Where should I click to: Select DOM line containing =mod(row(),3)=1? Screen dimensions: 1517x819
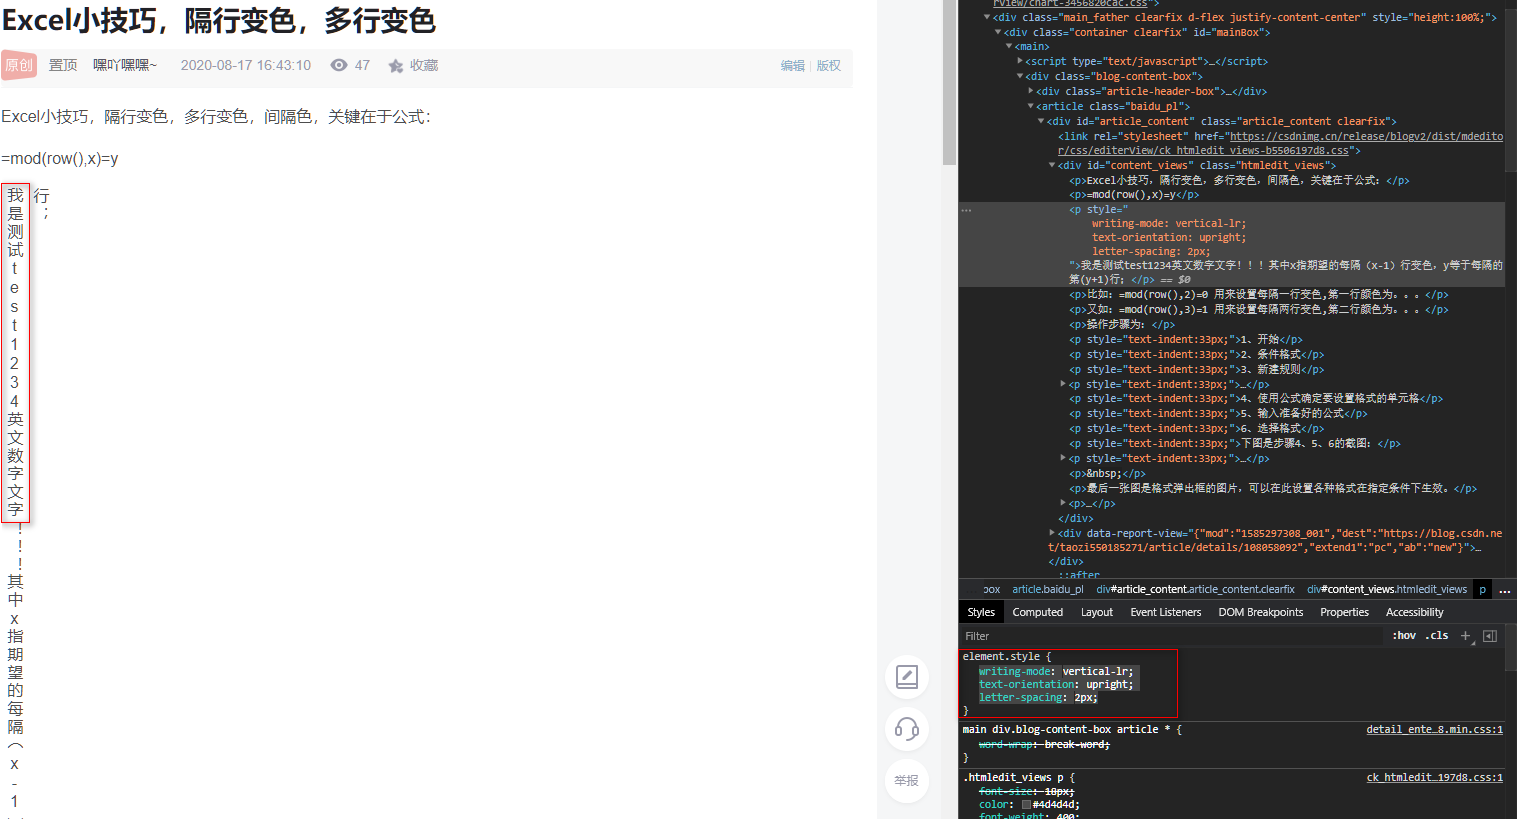(x=1258, y=310)
